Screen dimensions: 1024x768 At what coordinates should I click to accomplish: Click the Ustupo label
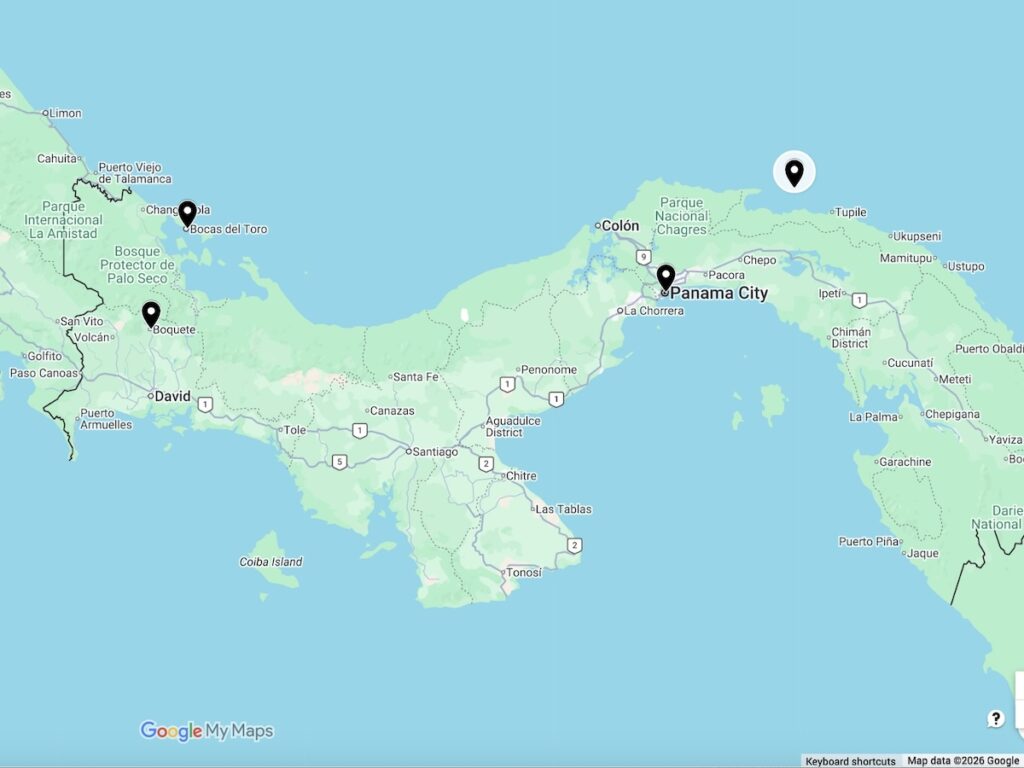tap(966, 266)
